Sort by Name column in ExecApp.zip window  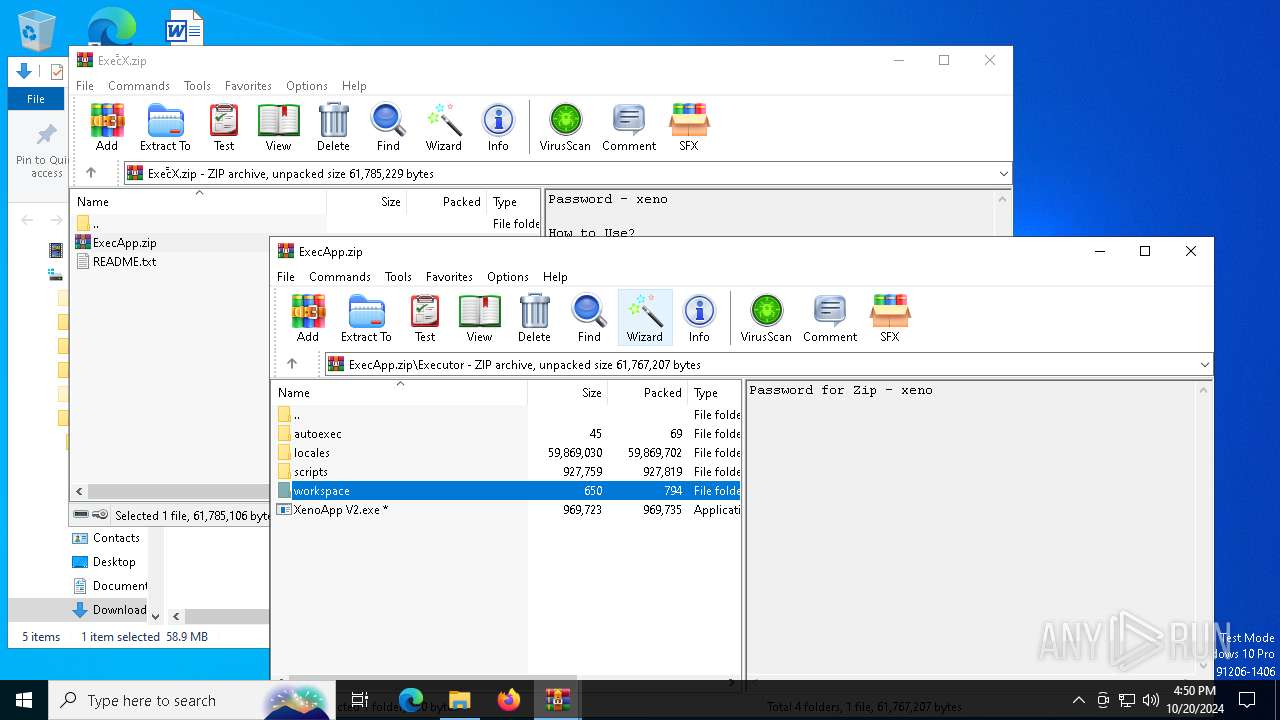point(400,393)
